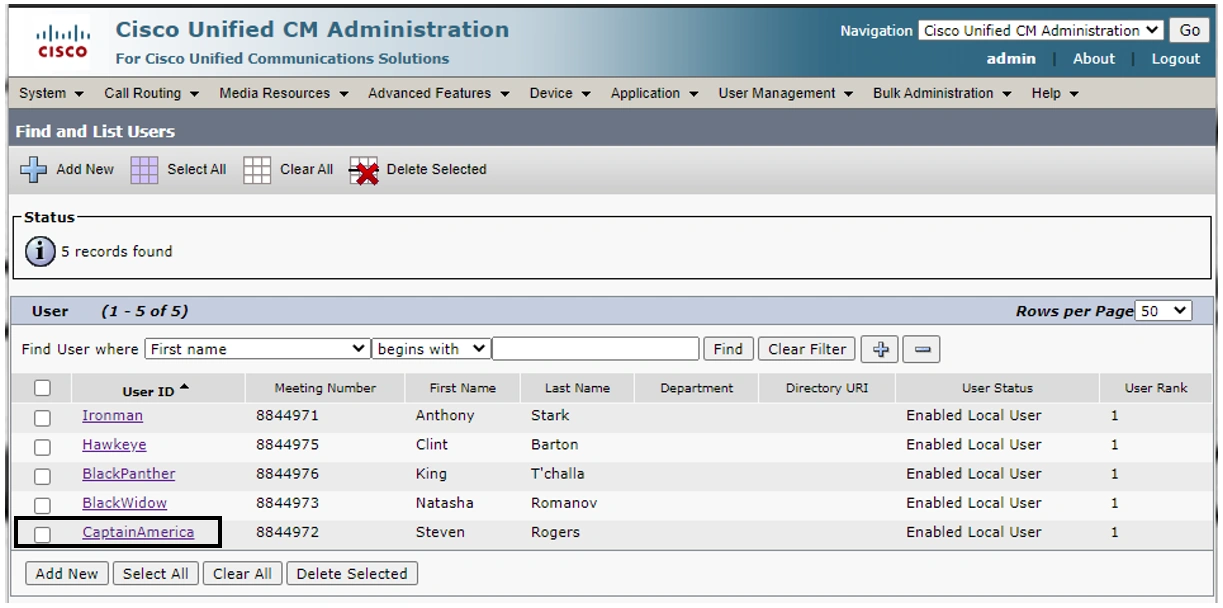The height and width of the screenshot is (608, 1223).
Task: Remove a search filter row with minus button
Action: coord(922,349)
